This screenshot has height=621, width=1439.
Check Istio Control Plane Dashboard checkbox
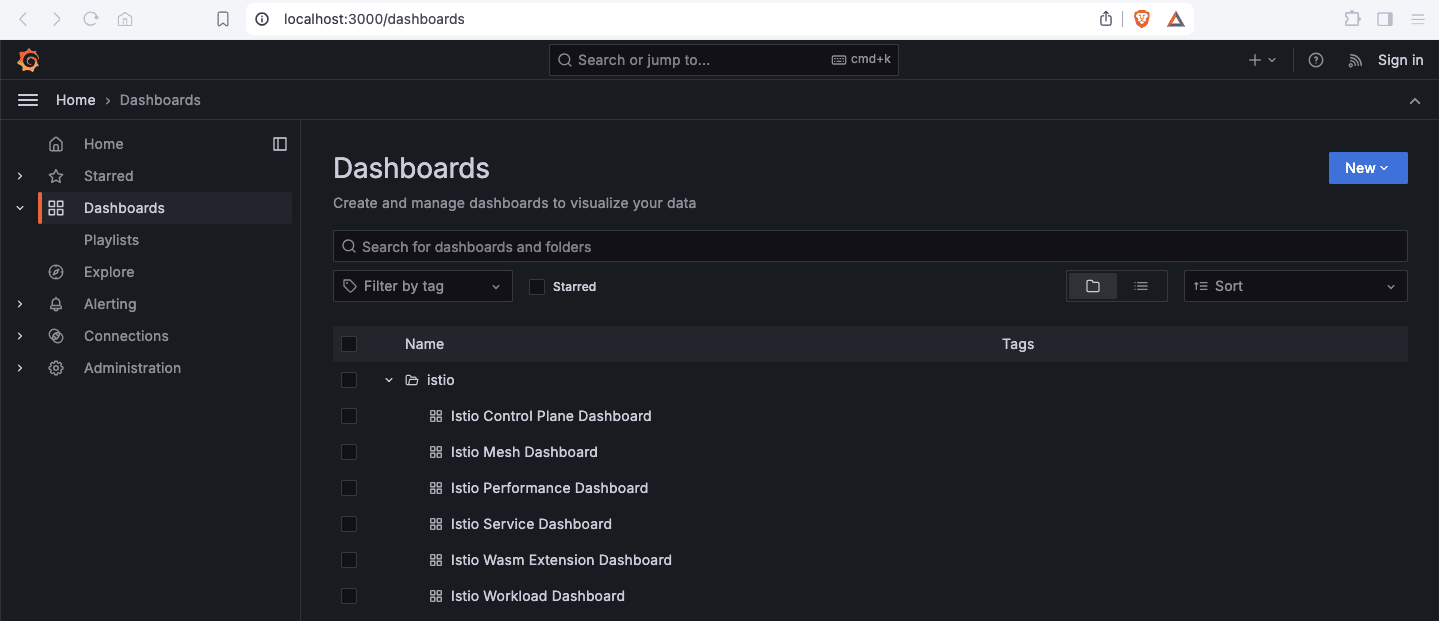coord(349,416)
